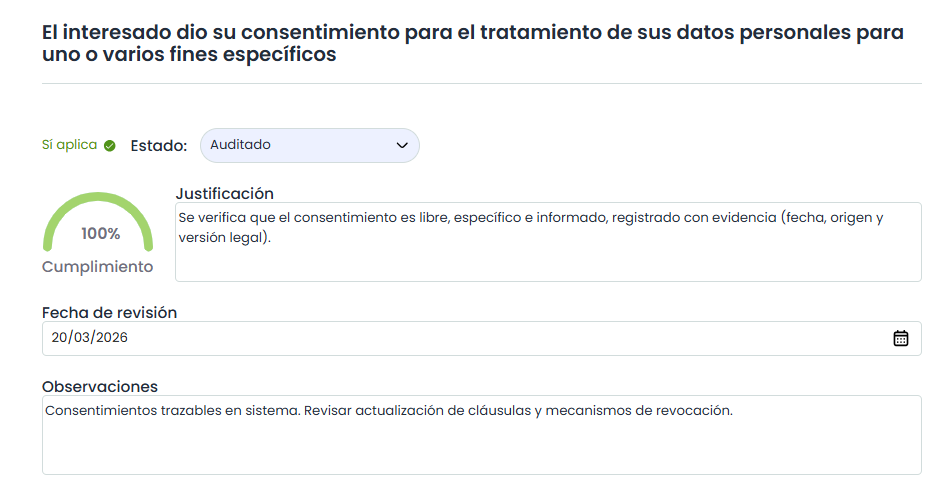Click the Observaciones field label
Screen dimensions: 945x501
[100, 386]
